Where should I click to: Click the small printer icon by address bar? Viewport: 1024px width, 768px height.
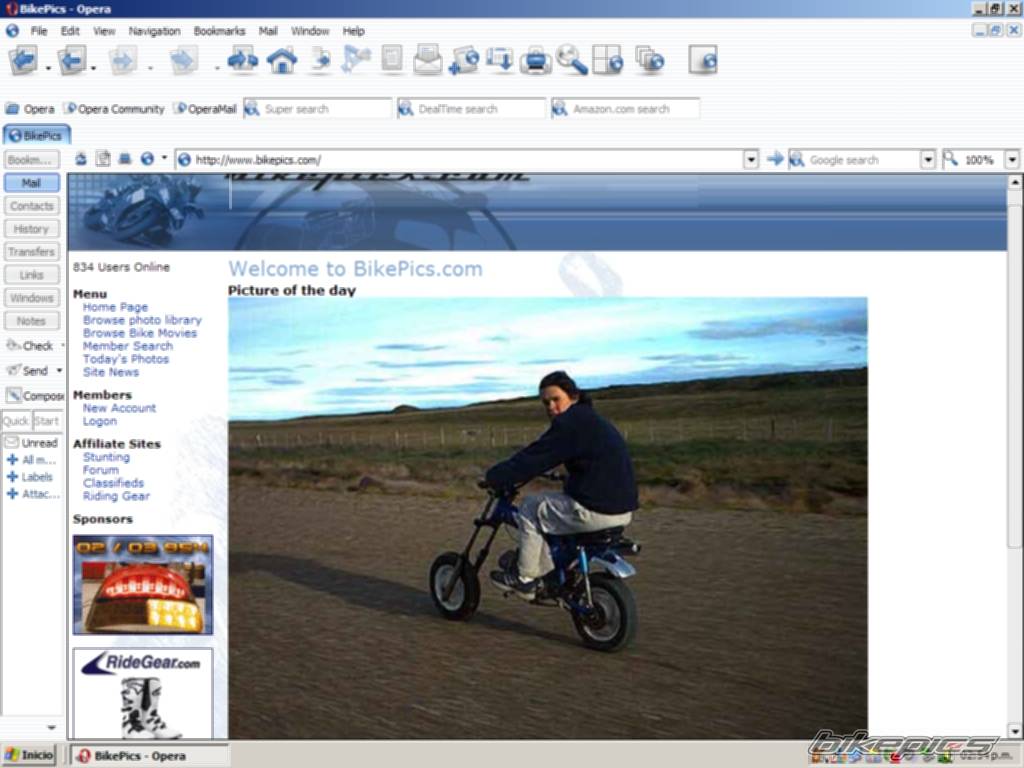tap(125, 159)
